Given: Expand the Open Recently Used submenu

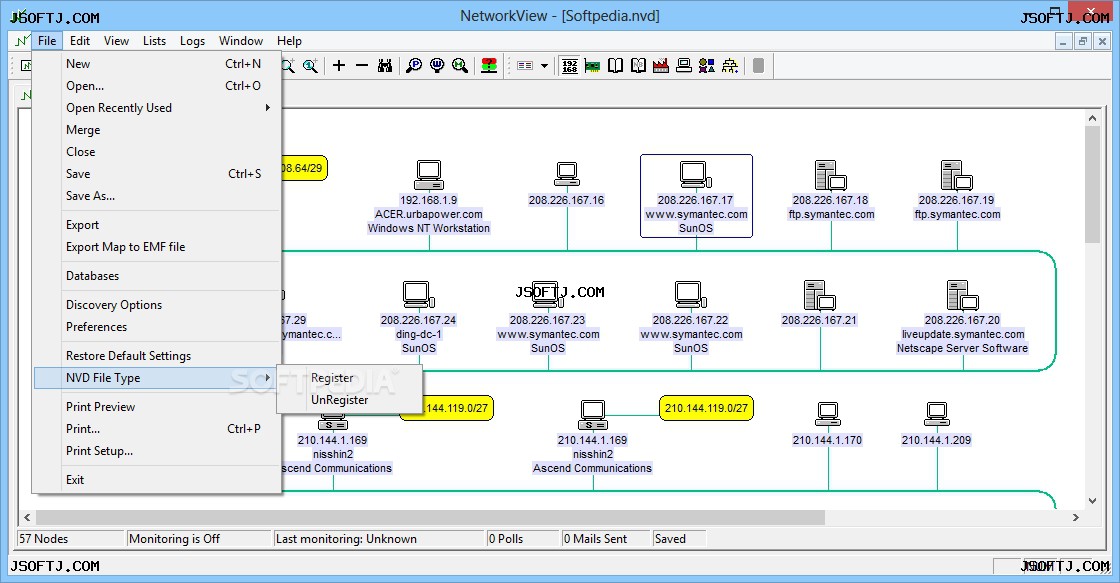Looking at the screenshot, I should coord(157,108).
